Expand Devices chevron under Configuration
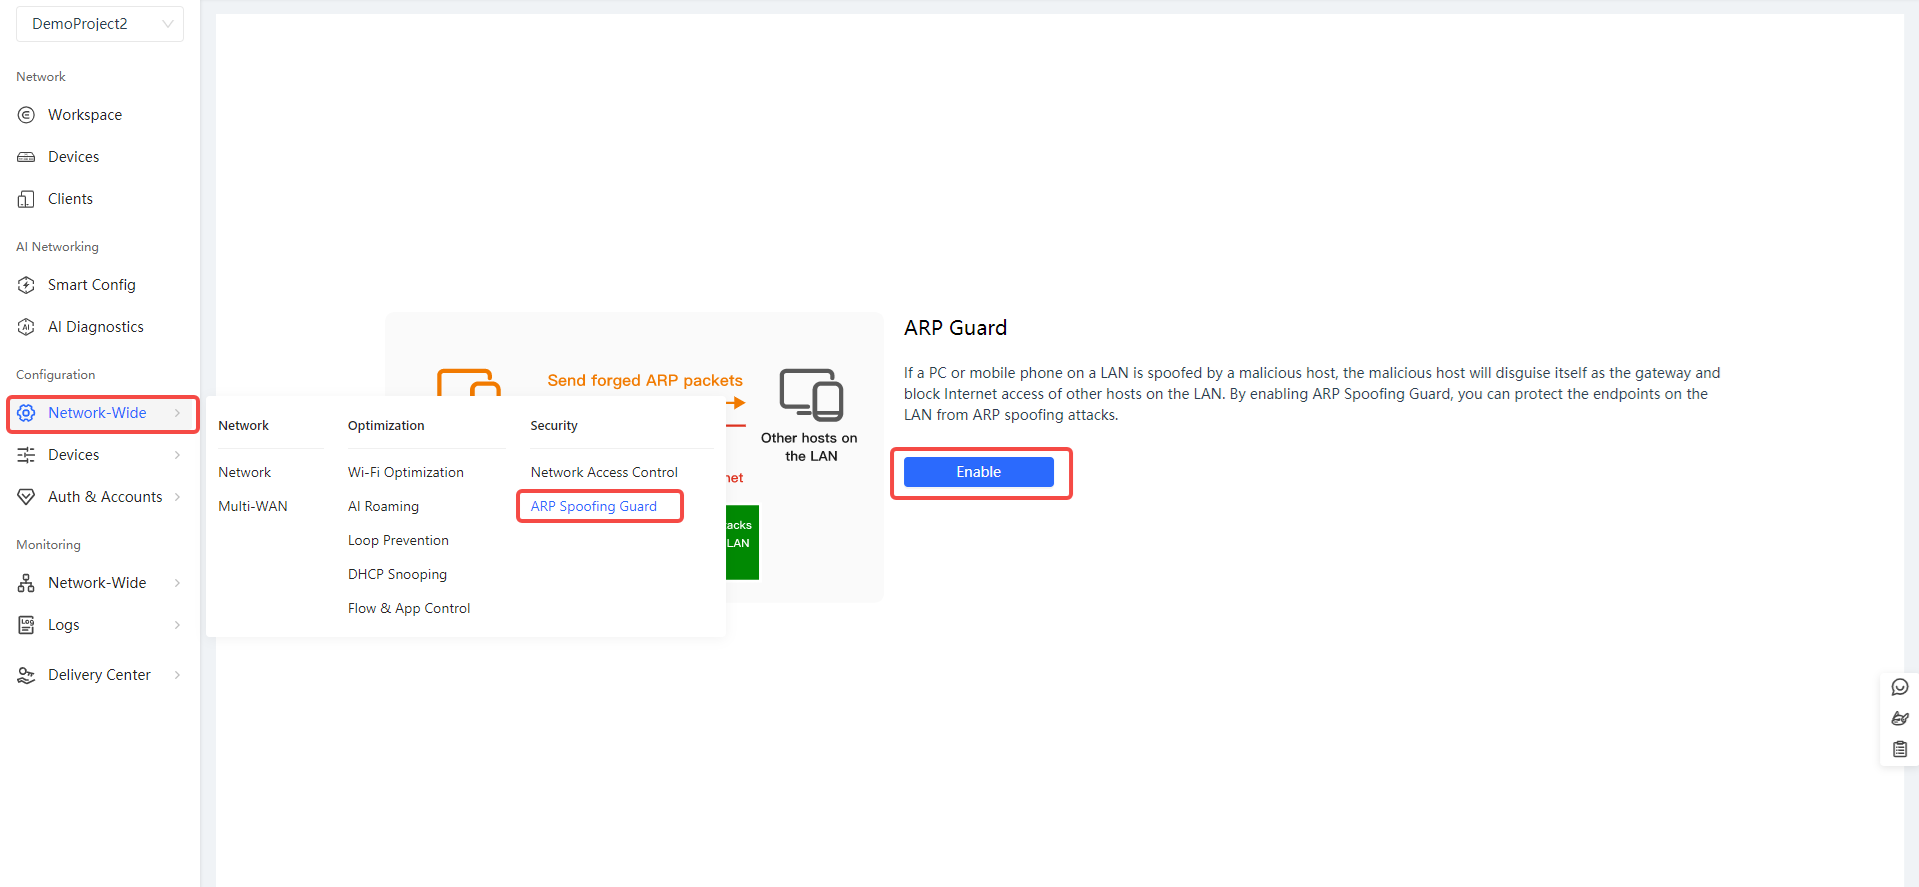The image size is (1919, 887). pyautogui.click(x=177, y=455)
